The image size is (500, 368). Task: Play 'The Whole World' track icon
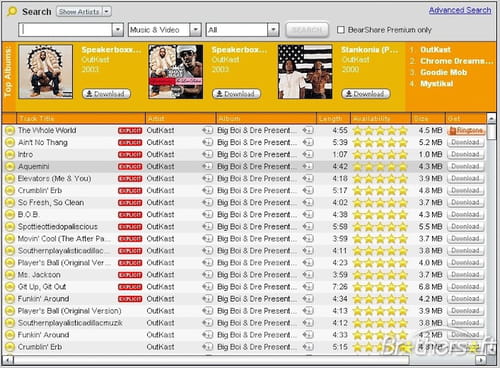click(x=10, y=131)
